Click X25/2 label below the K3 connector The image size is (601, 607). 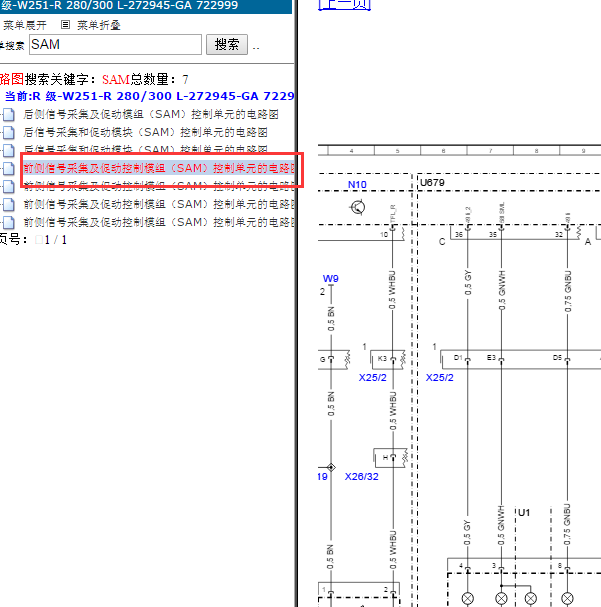coord(373,377)
